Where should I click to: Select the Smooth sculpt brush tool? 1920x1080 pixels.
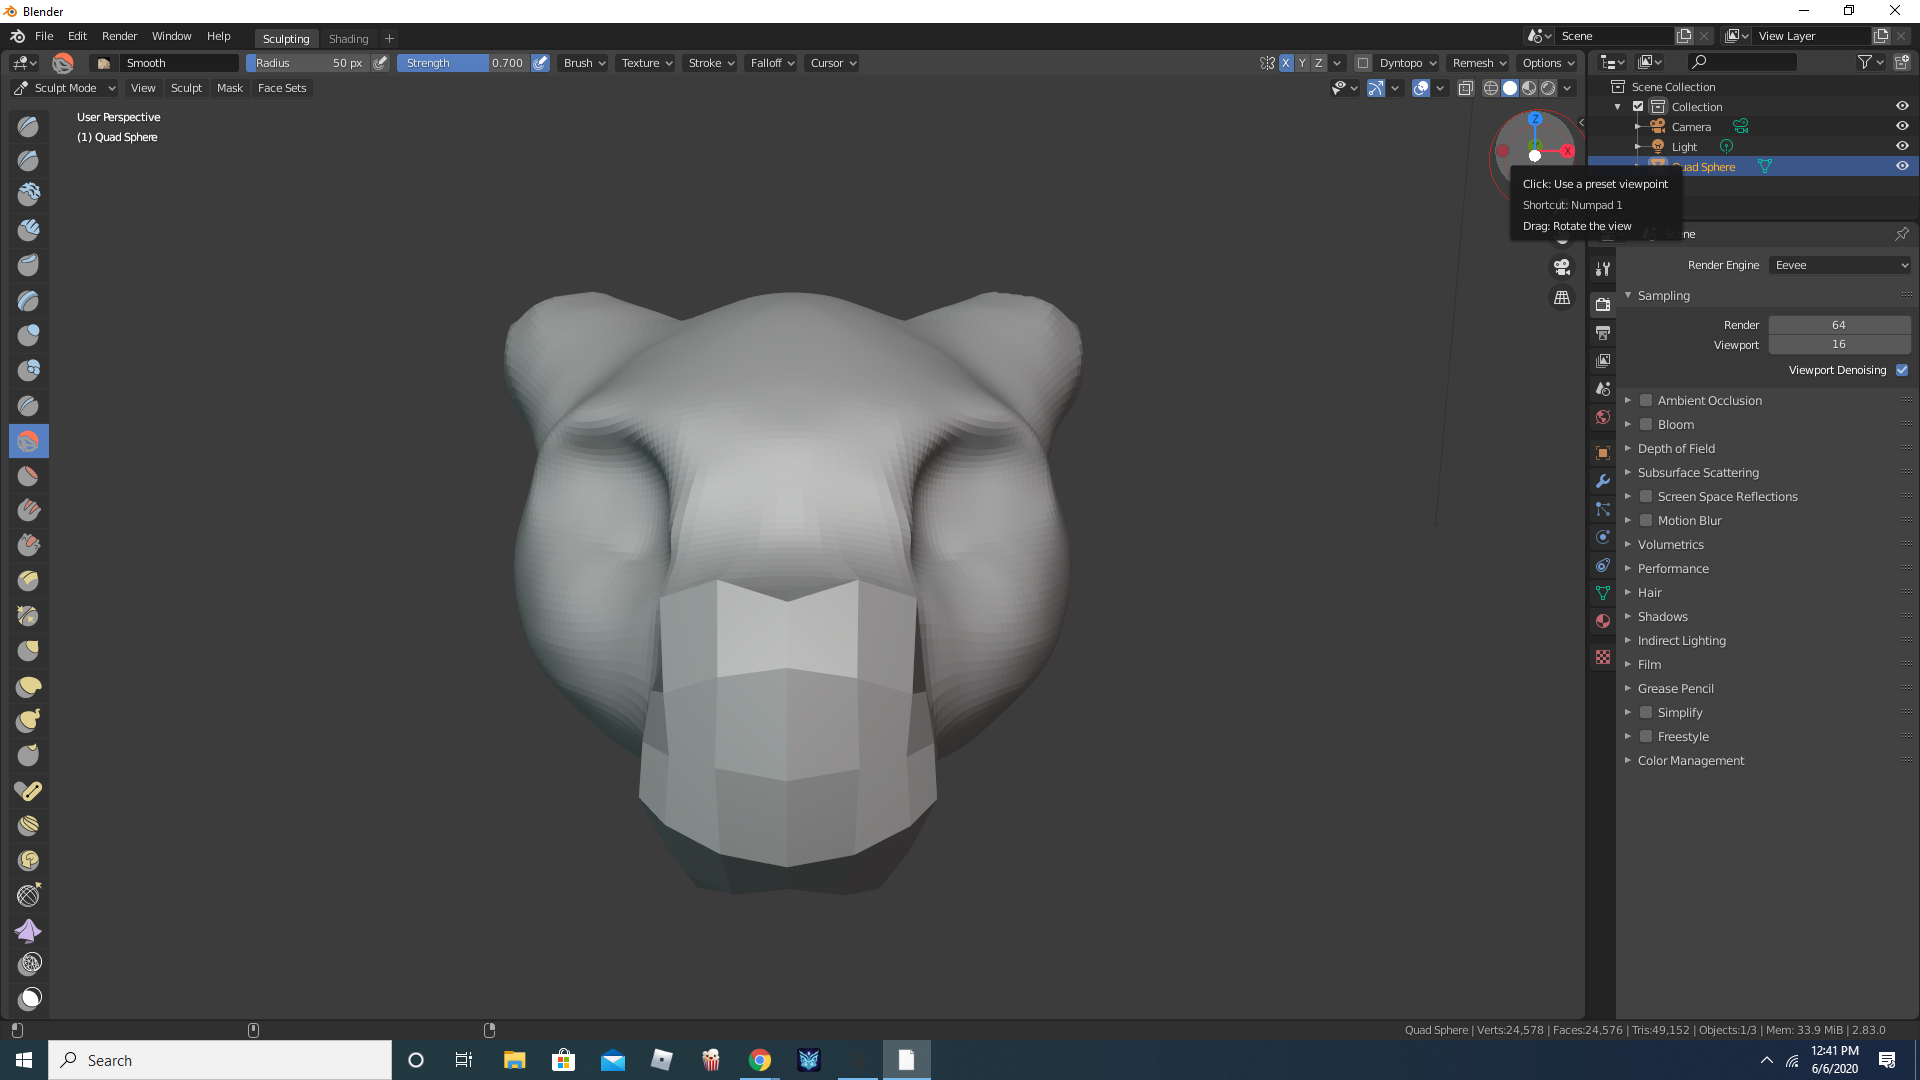(x=29, y=440)
